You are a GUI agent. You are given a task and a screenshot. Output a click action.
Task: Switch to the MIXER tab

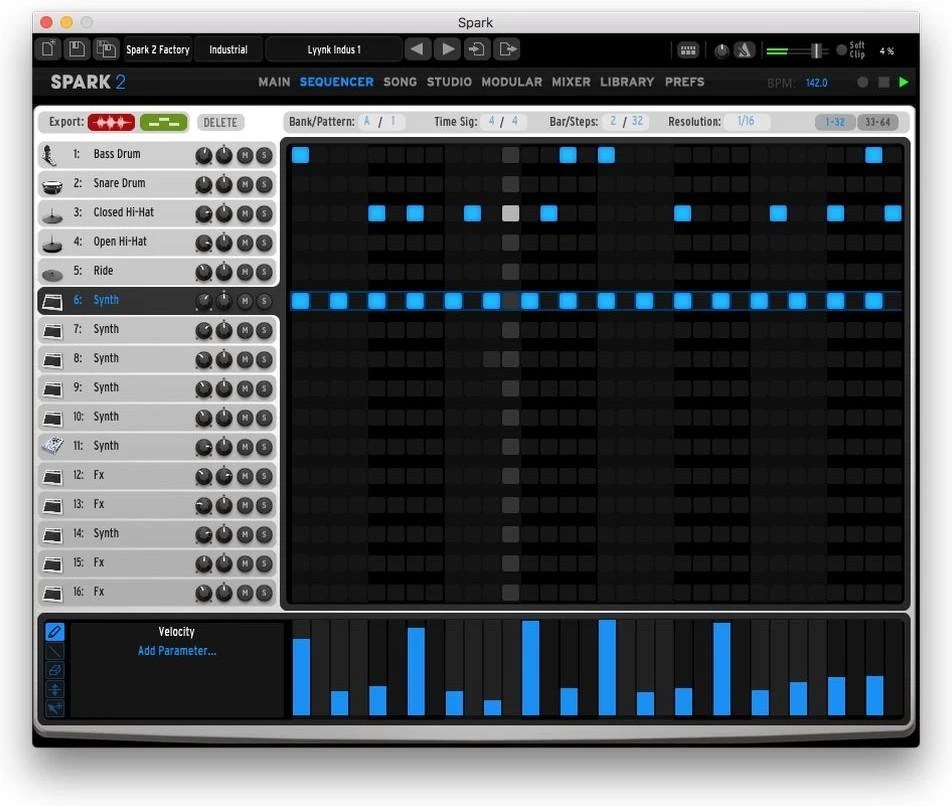coord(571,82)
